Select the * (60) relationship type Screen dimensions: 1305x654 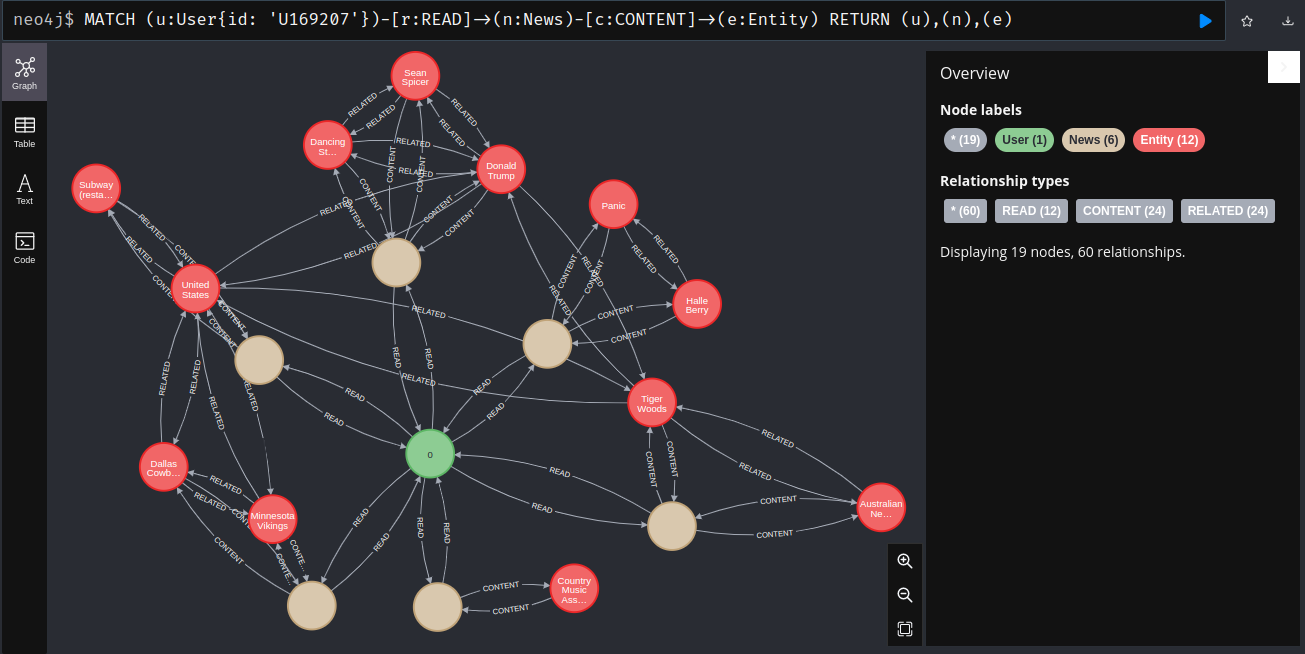[965, 211]
